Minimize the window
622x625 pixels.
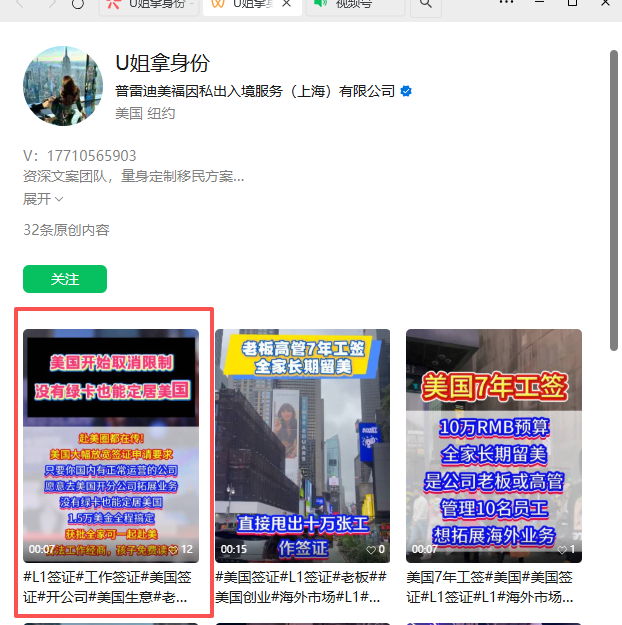pos(539,2)
